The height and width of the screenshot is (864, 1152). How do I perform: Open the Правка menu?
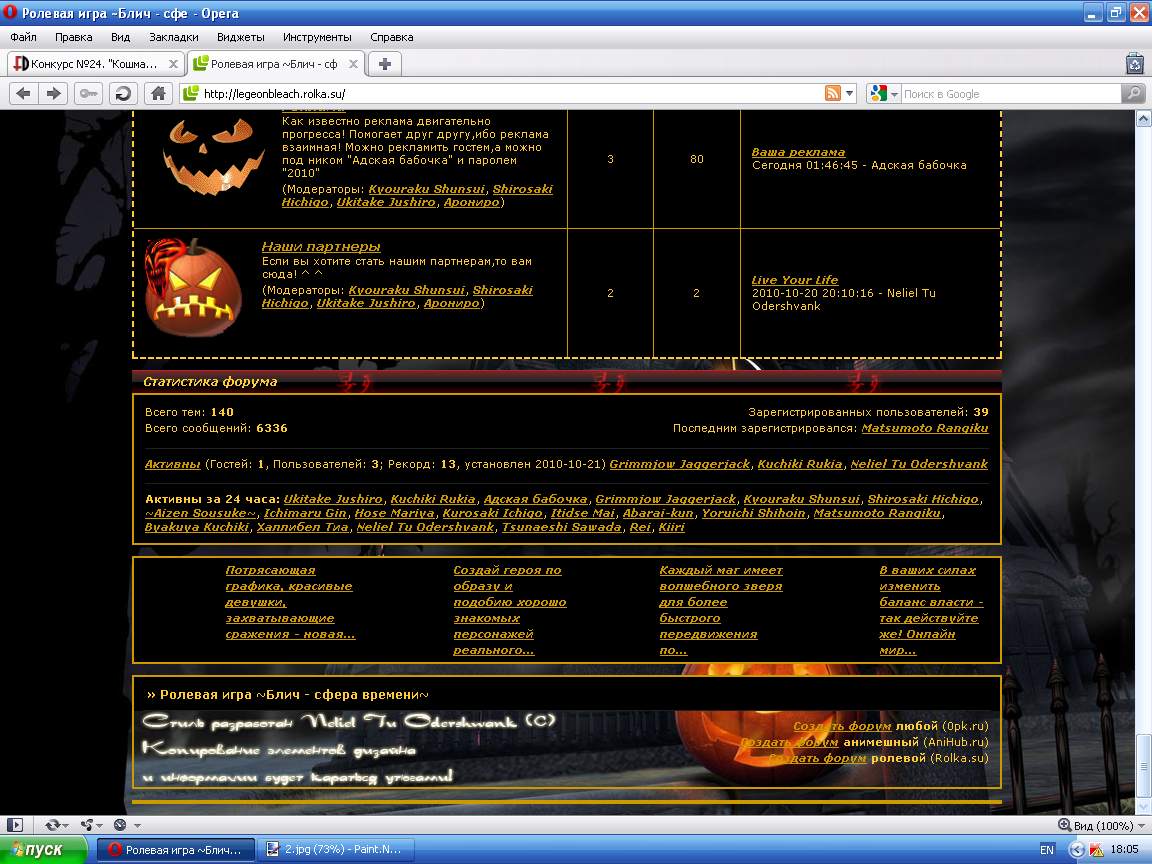tap(73, 37)
